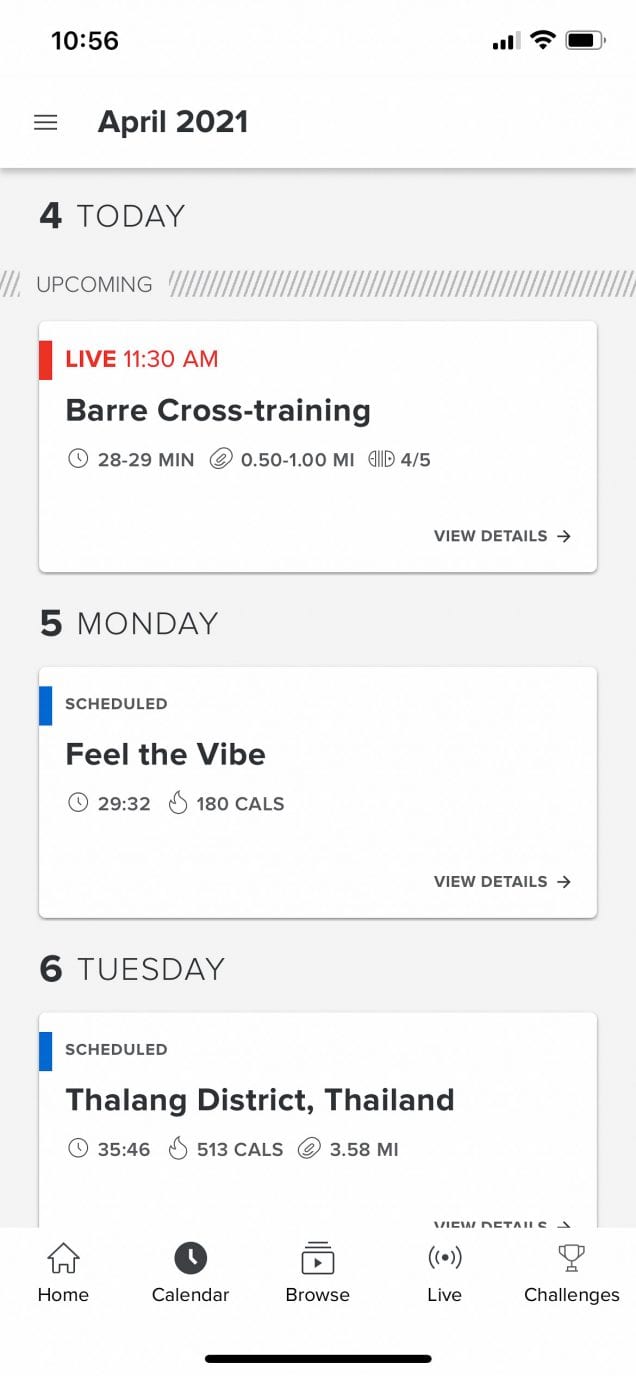Tap the Live broadcast icon
Screen dimensions: 636x1376
[x=444, y=1258]
